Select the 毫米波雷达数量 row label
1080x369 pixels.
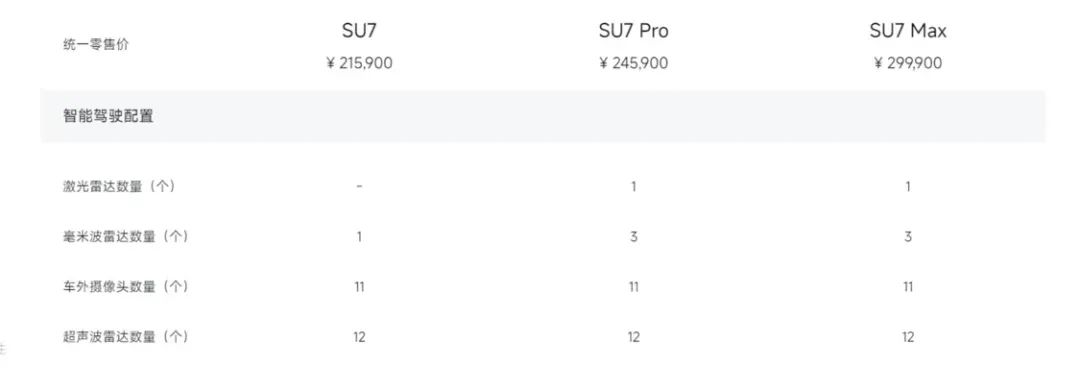click(x=125, y=237)
